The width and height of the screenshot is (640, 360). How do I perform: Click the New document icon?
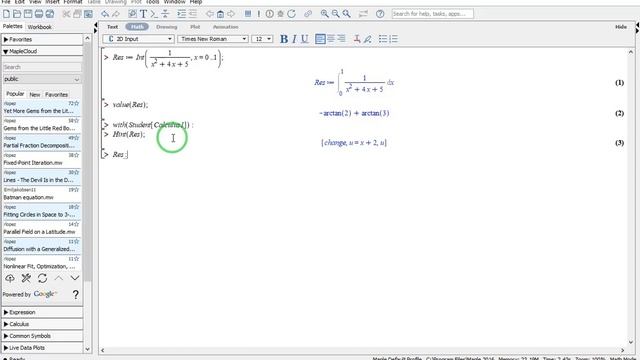(6, 14)
